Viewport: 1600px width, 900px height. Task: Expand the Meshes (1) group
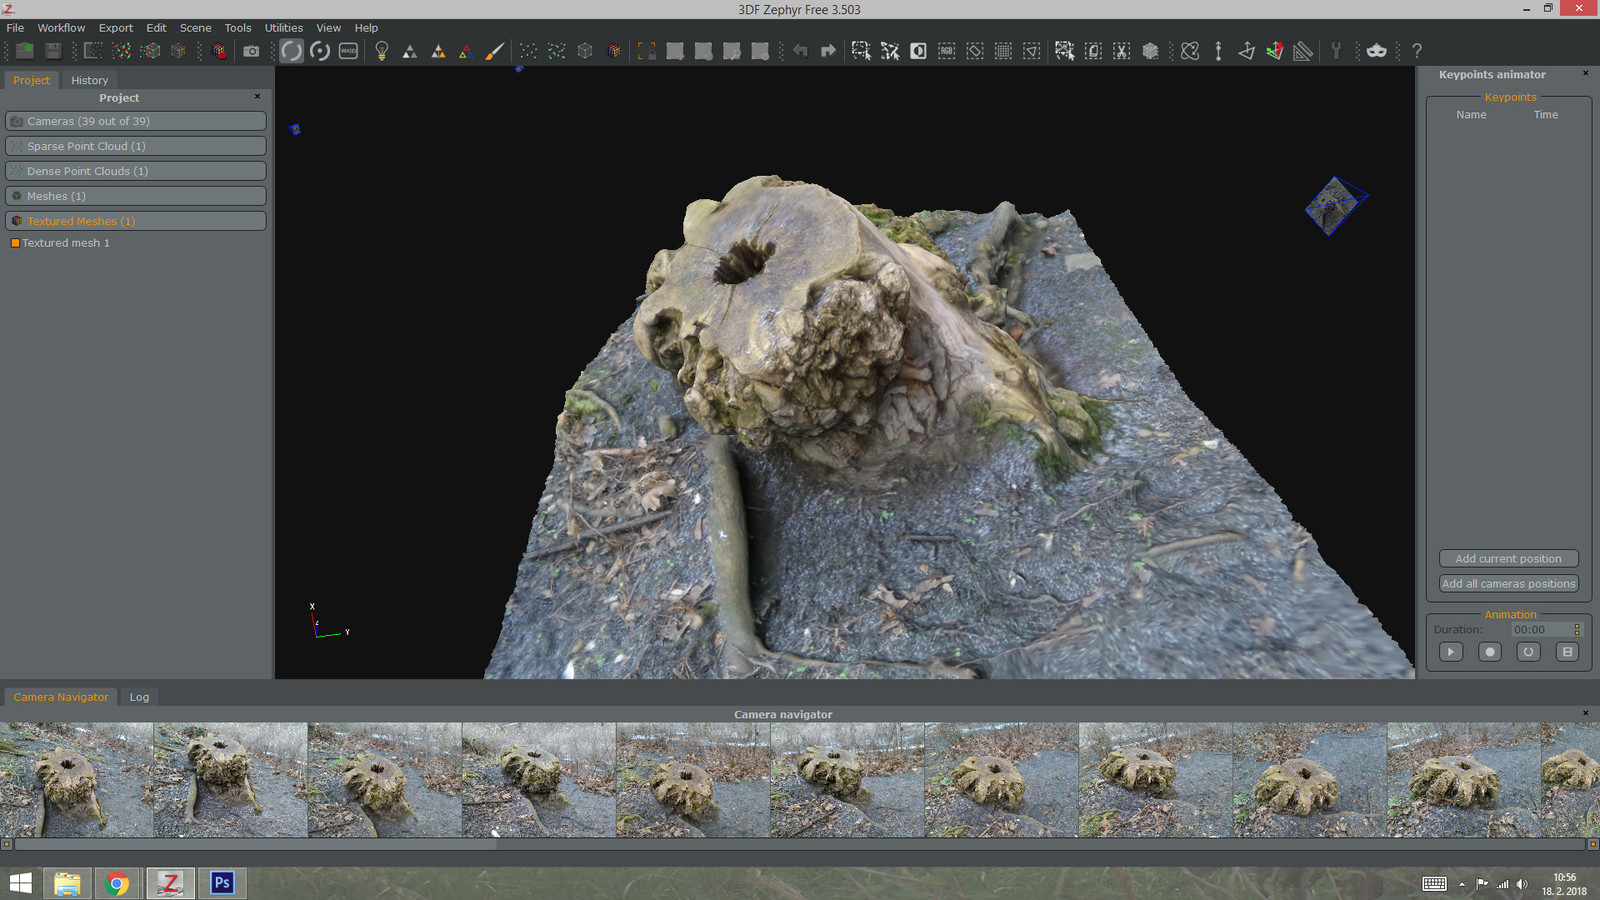(x=135, y=195)
